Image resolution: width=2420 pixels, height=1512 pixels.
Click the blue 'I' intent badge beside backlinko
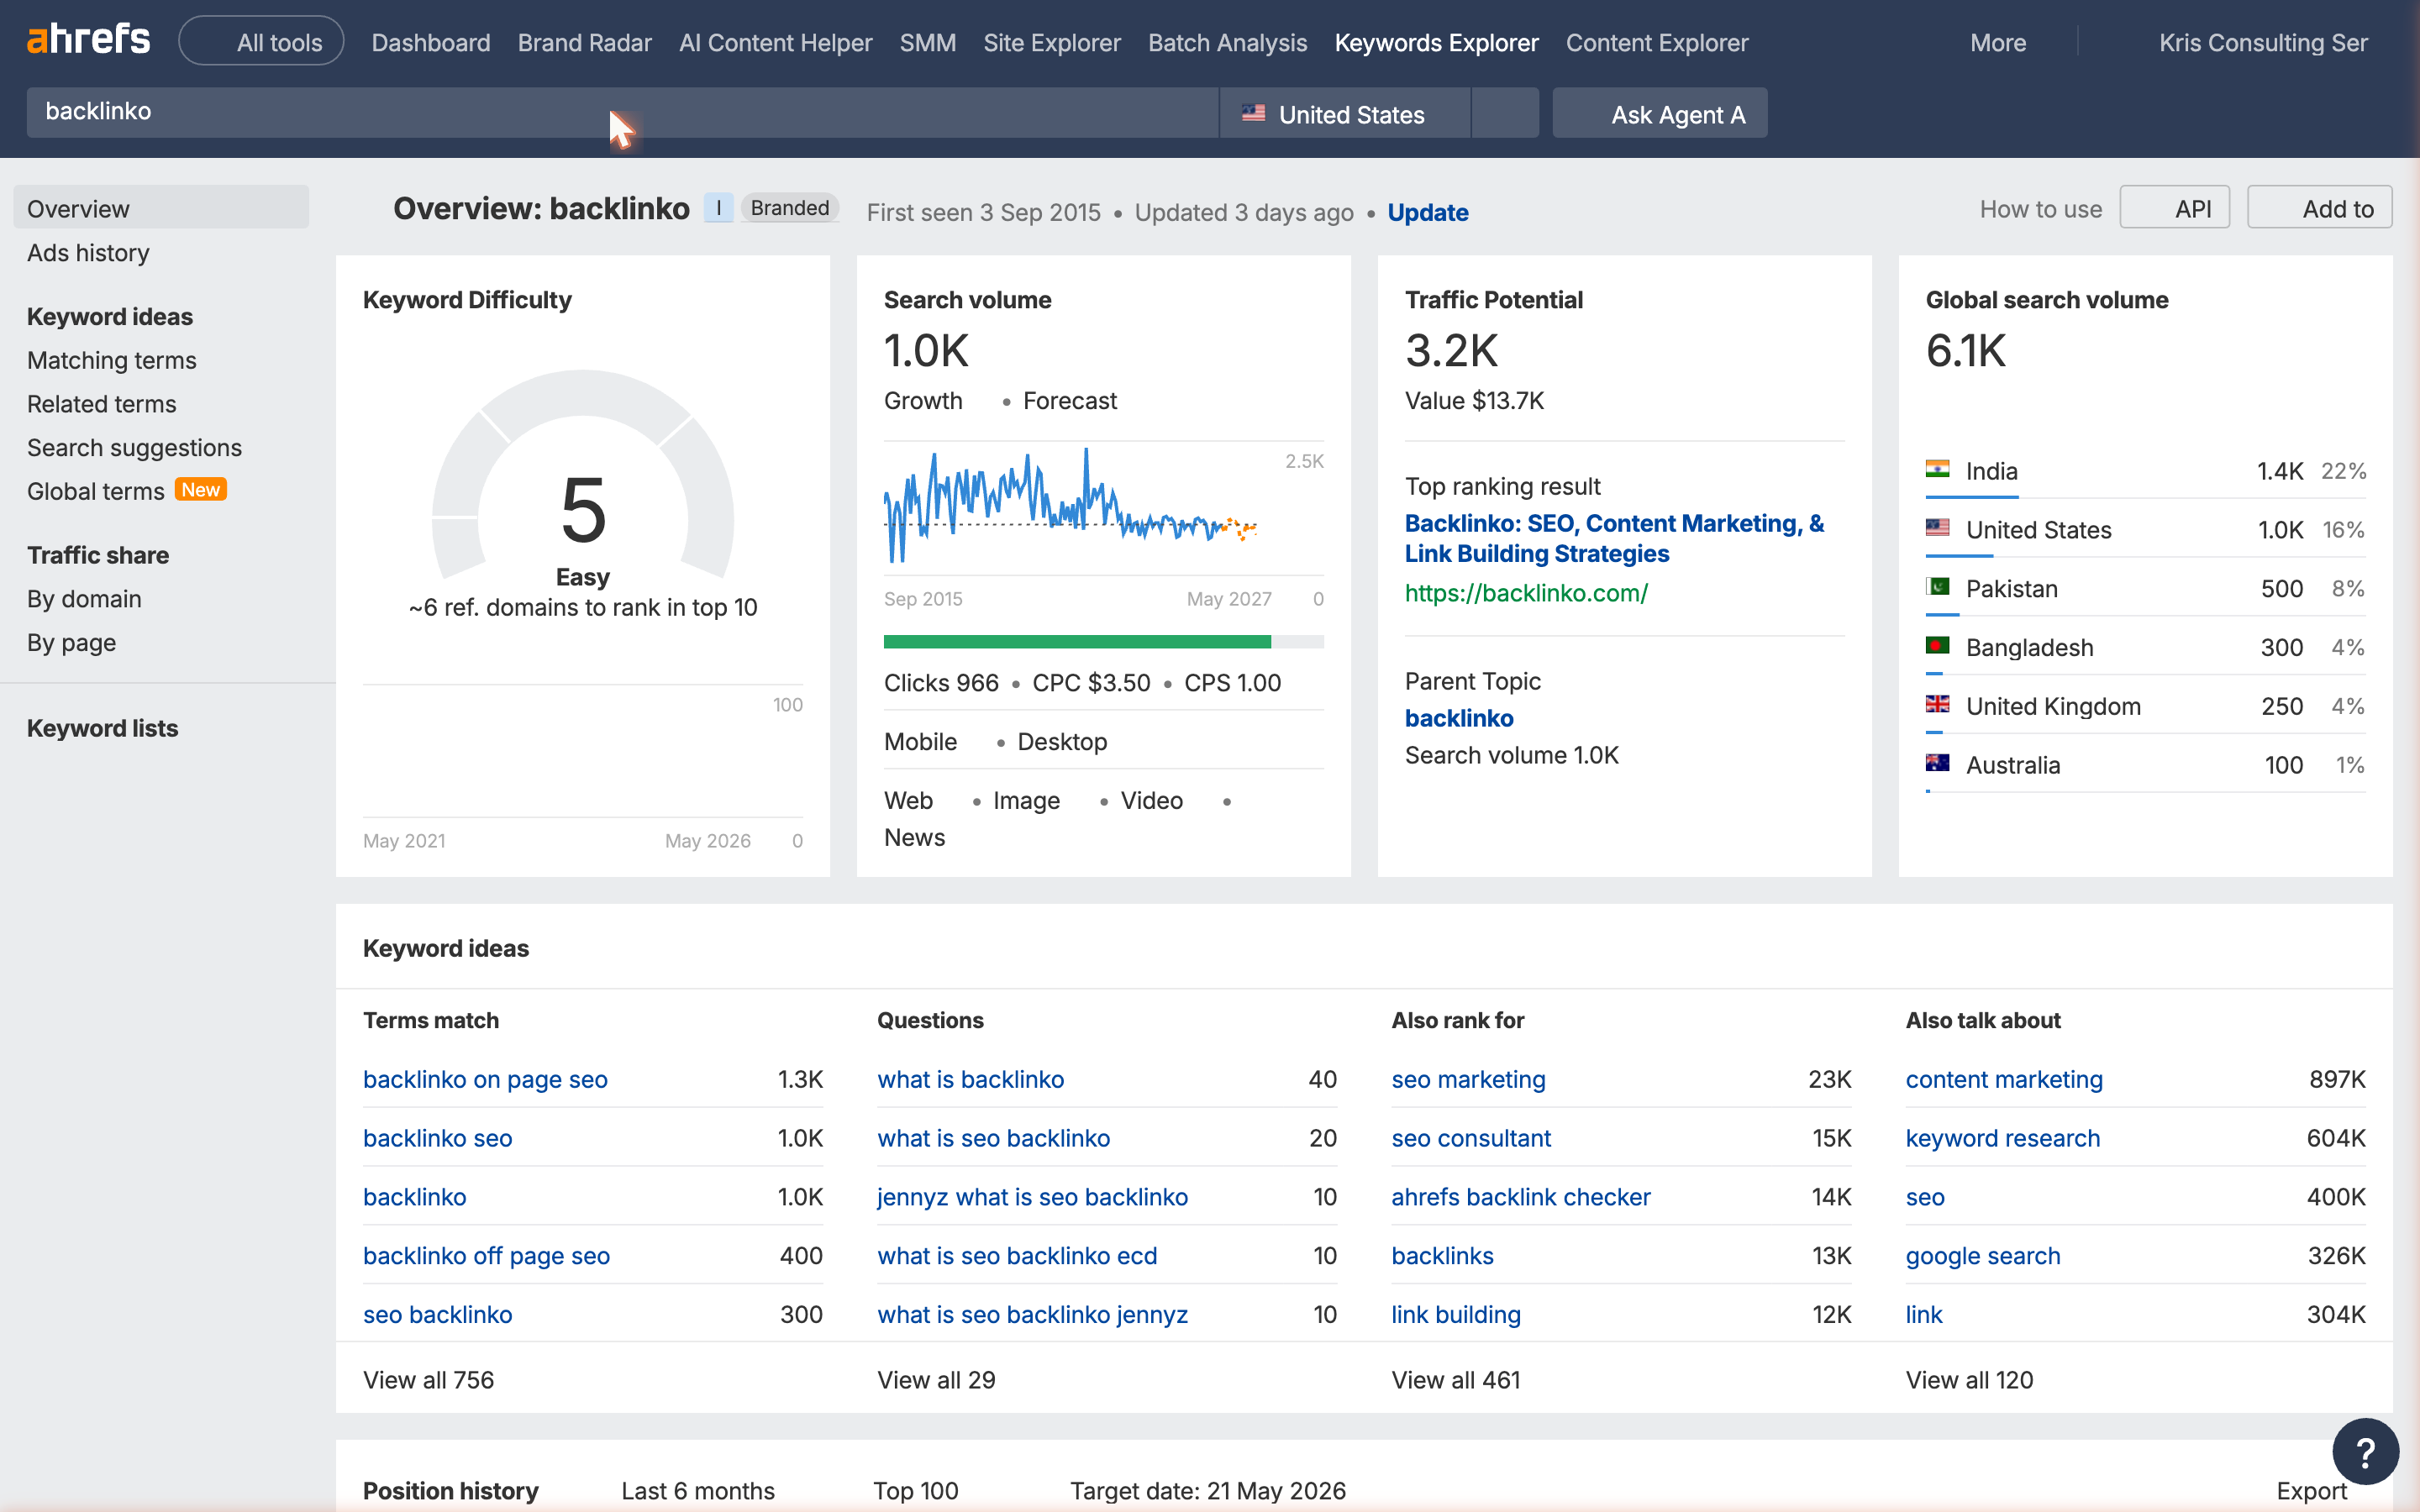[x=718, y=208]
